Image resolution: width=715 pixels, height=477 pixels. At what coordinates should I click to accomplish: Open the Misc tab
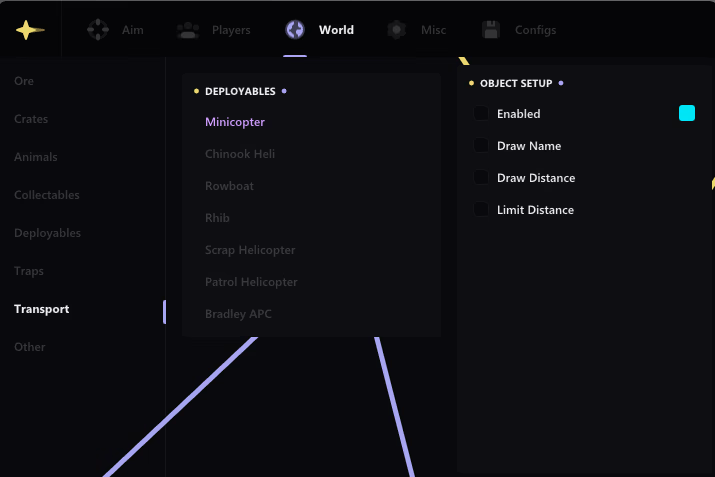tap(433, 30)
